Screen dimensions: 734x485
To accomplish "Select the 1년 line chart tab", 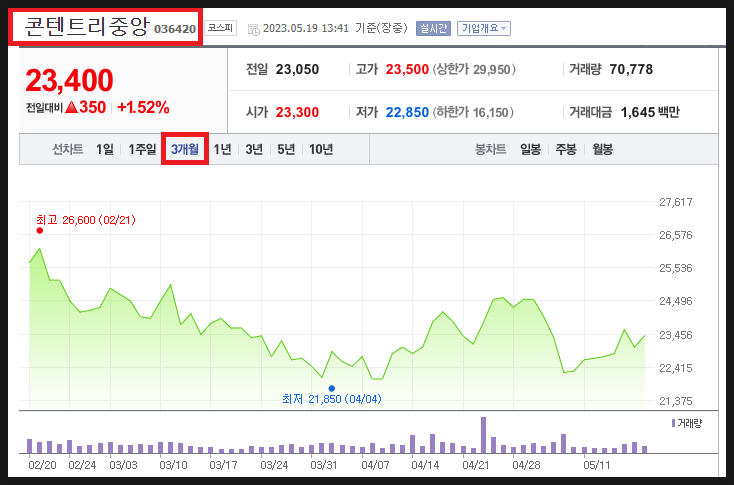I will point(222,149).
